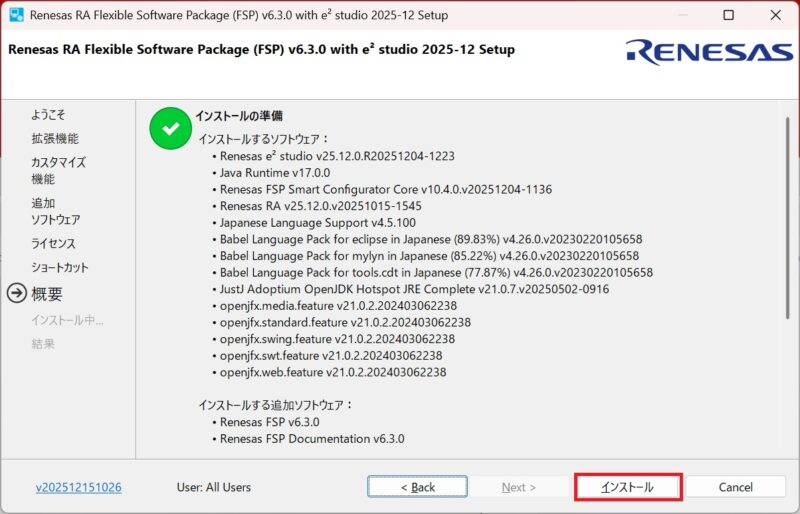
Task: Click the インストールするソフトウェア label
Action: pos(264,139)
